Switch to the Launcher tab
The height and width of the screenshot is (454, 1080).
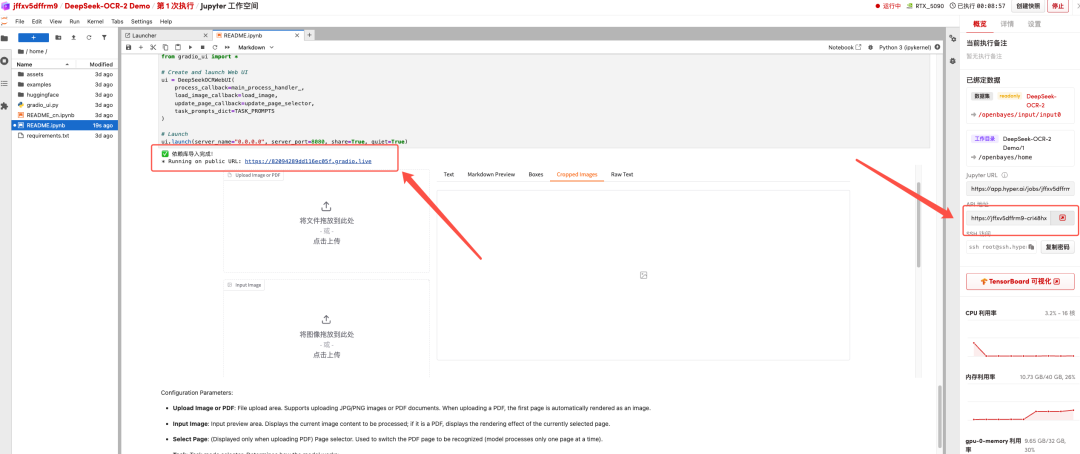pyautogui.click(x=166, y=35)
